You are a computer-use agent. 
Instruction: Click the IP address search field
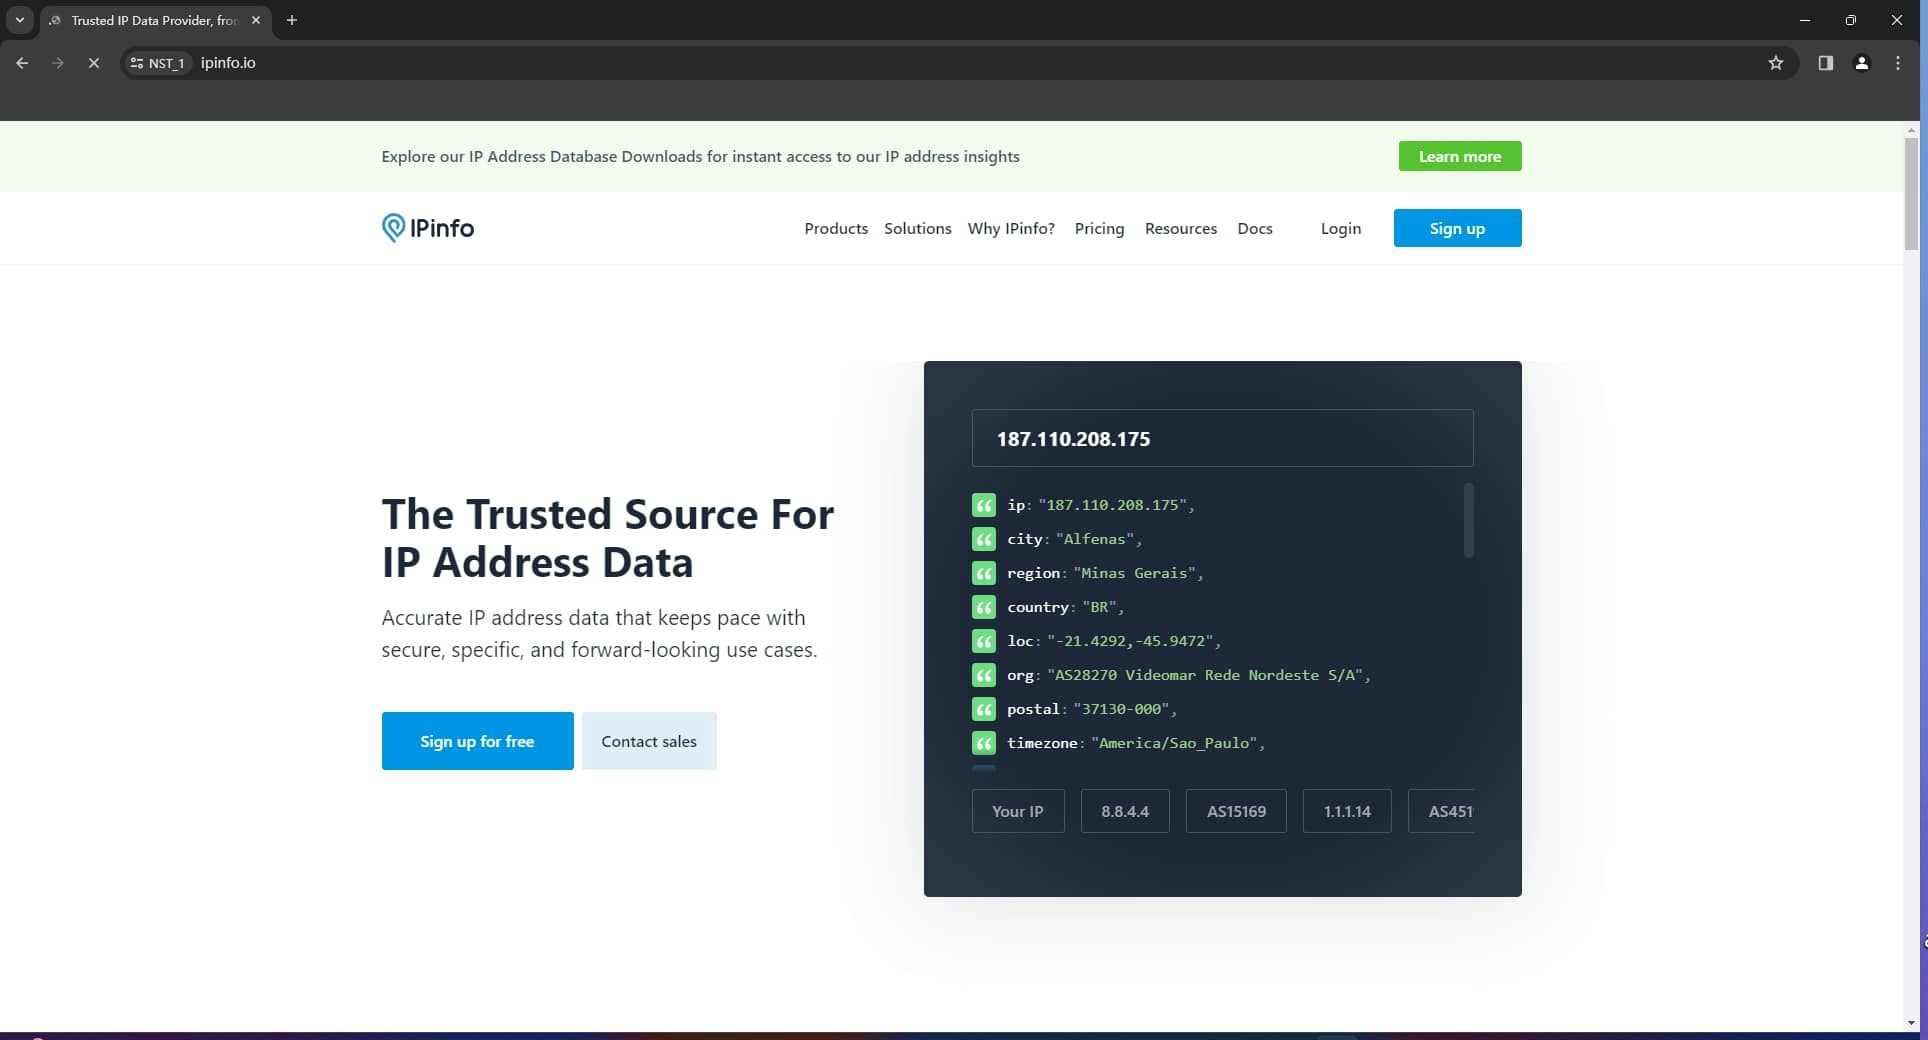tap(1222, 438)
